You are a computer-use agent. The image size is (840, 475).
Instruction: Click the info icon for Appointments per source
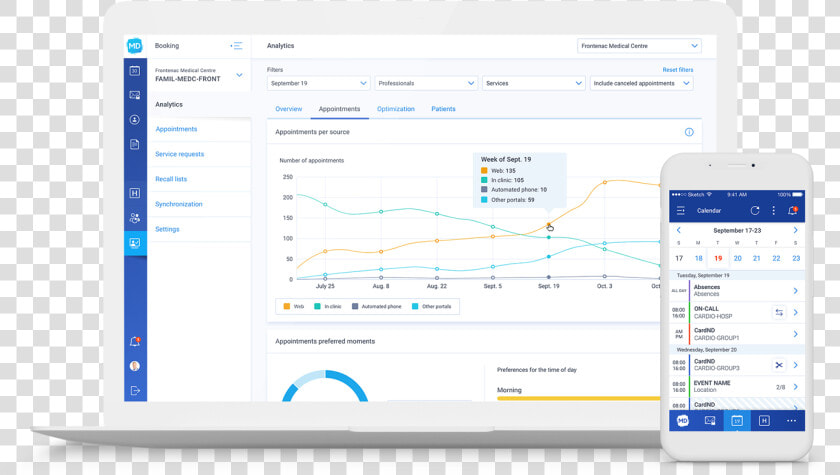point(689,132)
